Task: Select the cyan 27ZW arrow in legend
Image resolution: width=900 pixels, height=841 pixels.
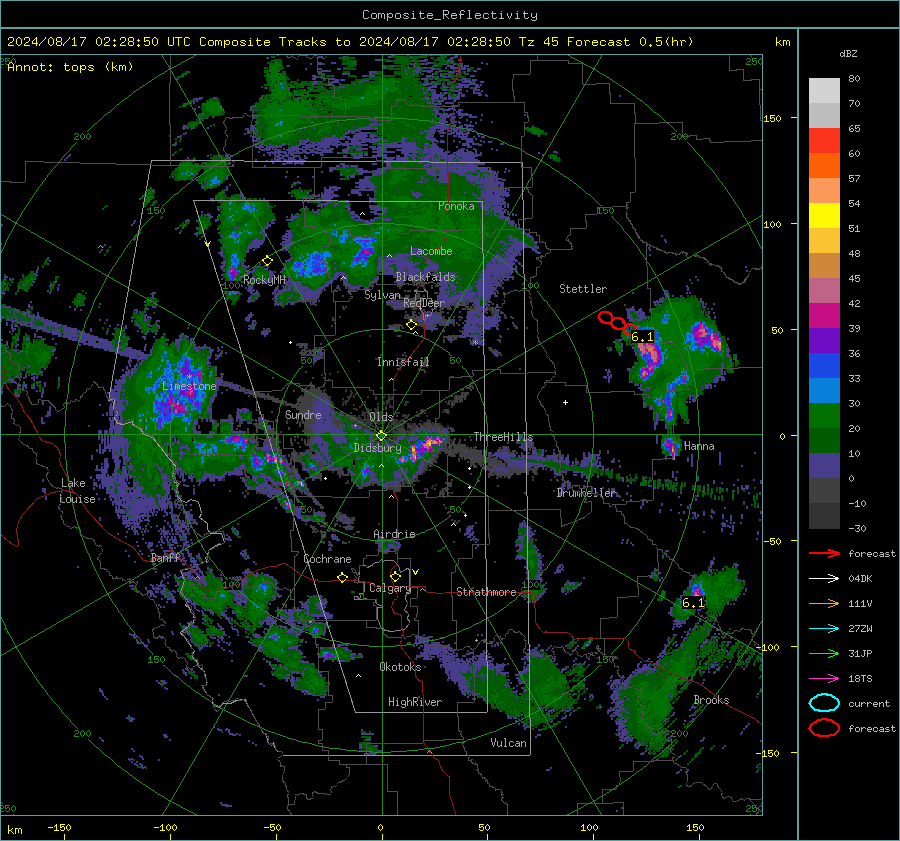Action: coord(824,629)
